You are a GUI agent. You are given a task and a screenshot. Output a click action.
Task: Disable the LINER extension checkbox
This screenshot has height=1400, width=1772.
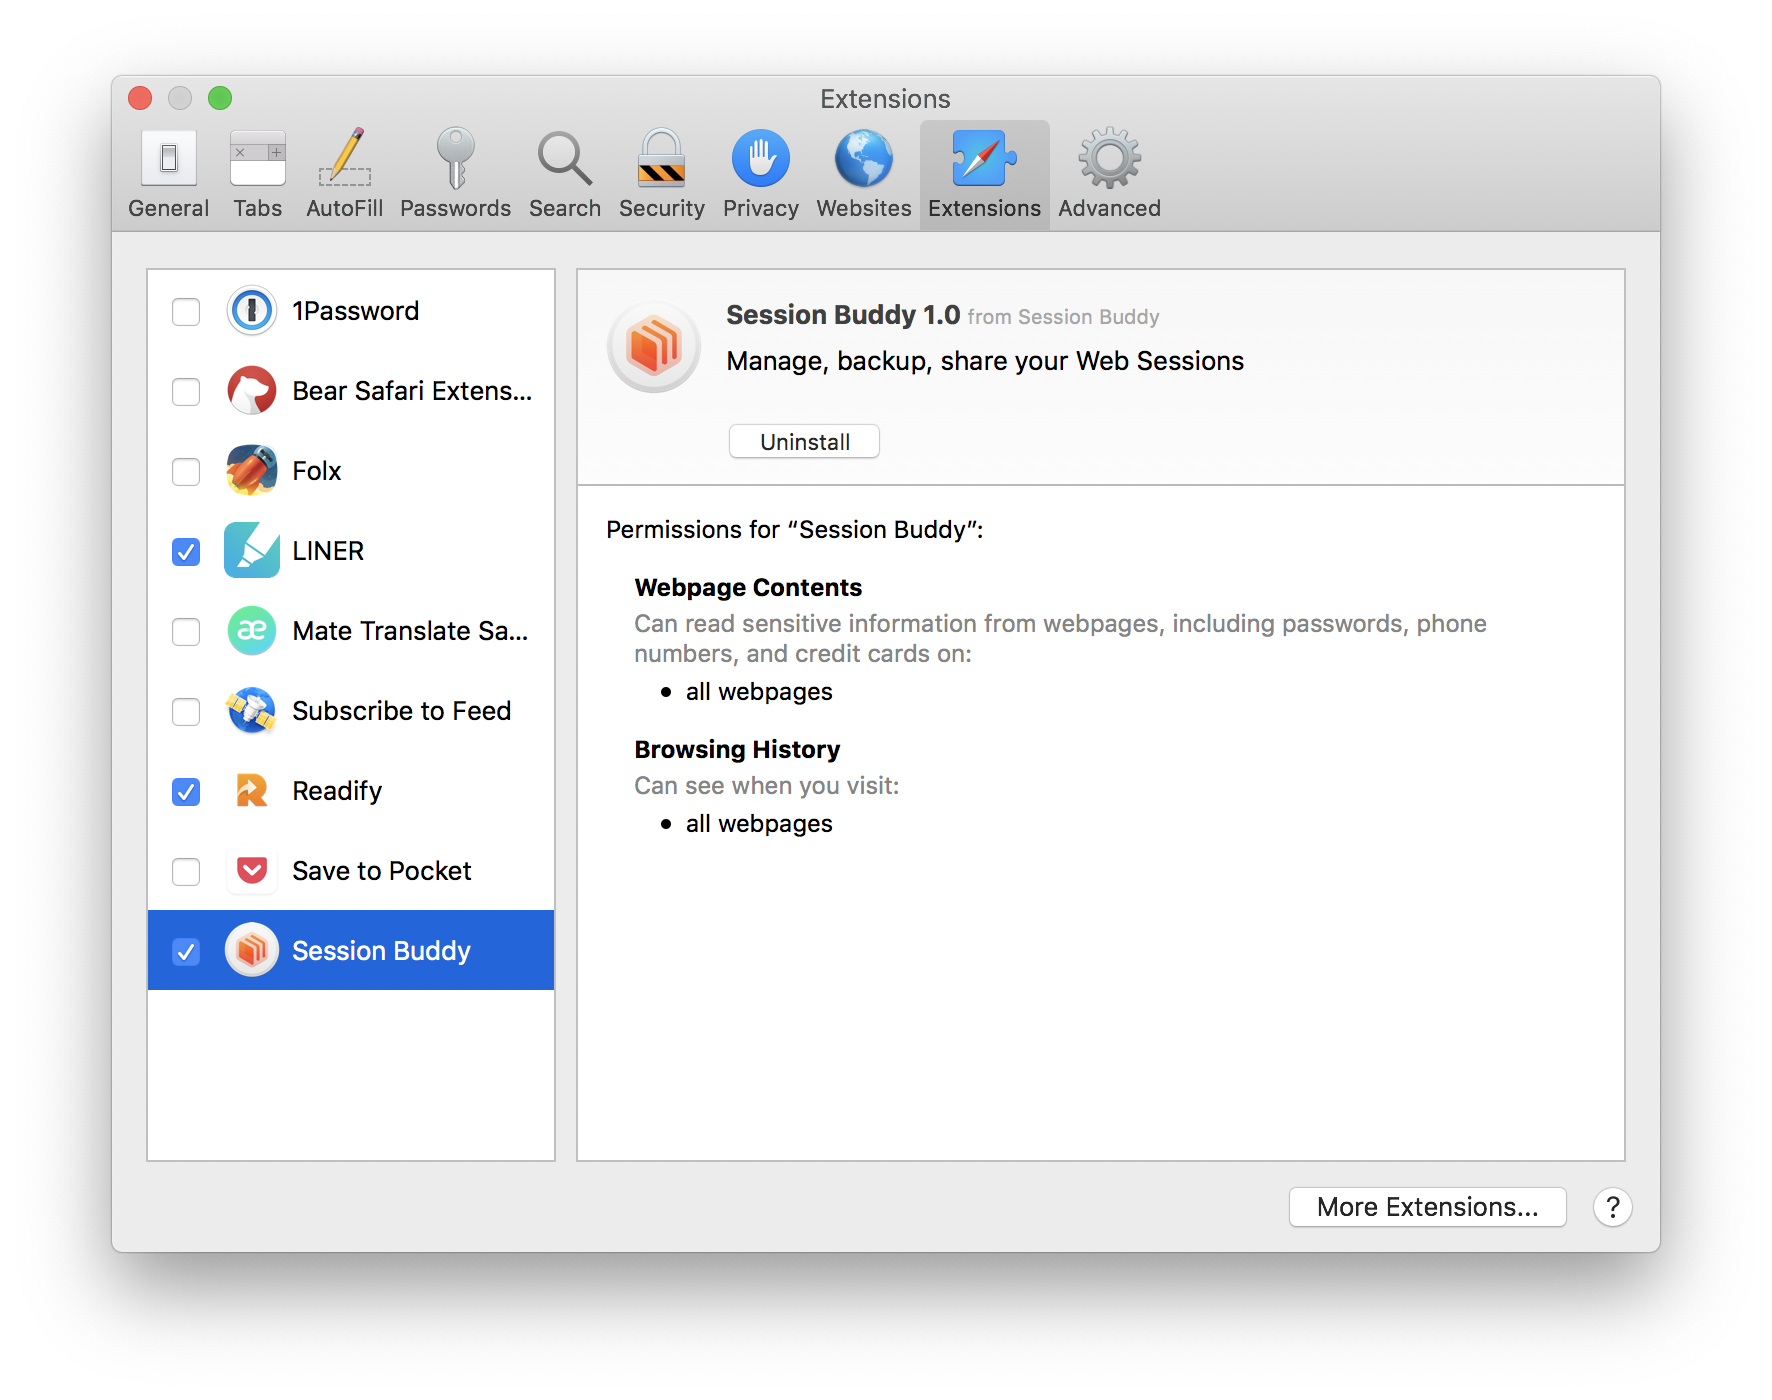point(186,552)
